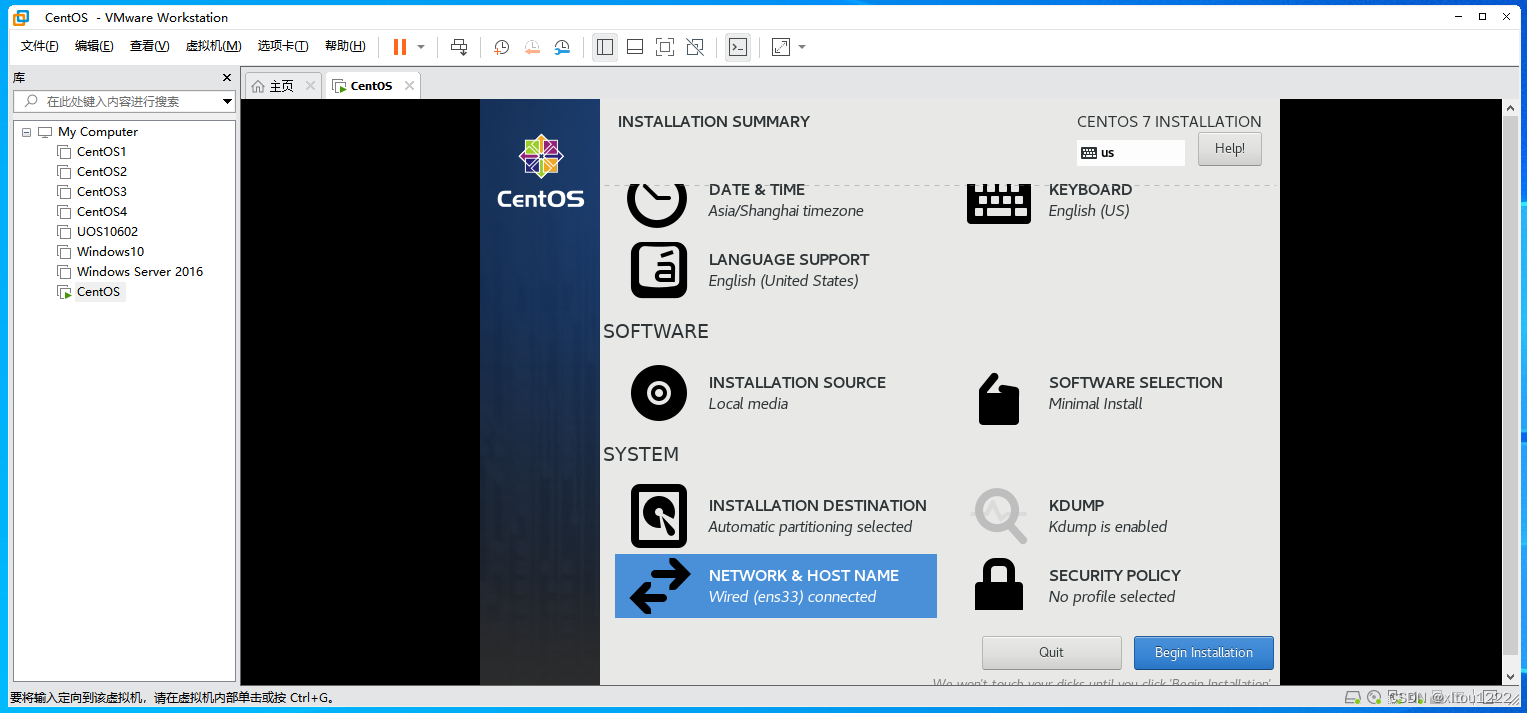Click the Unity mode toolbar icon
1527x713 pixels.
[x=695, y=47]
